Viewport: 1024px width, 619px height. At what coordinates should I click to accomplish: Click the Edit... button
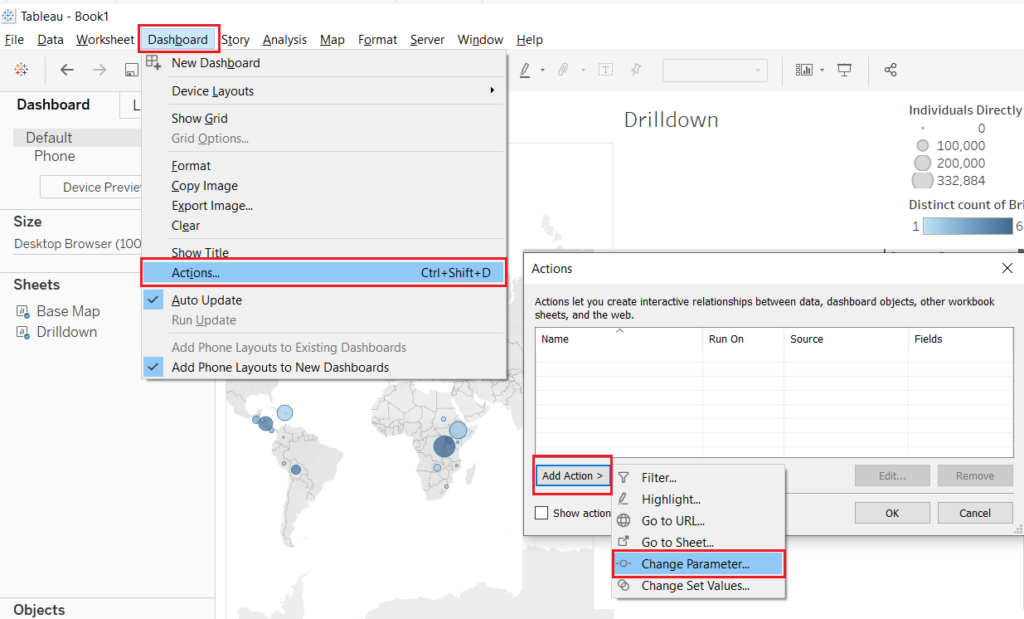[x=892, y=476]
